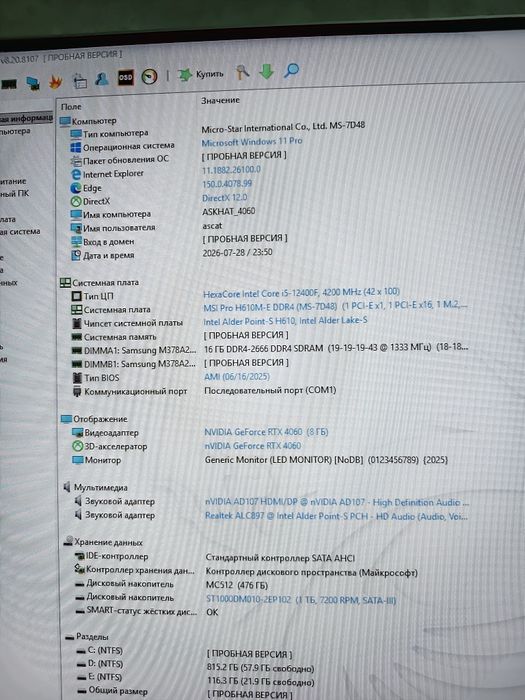Open the DirectX 12.0 link
Screen dimensions: 525x700
pyautogui.click(x=225, y=198)
